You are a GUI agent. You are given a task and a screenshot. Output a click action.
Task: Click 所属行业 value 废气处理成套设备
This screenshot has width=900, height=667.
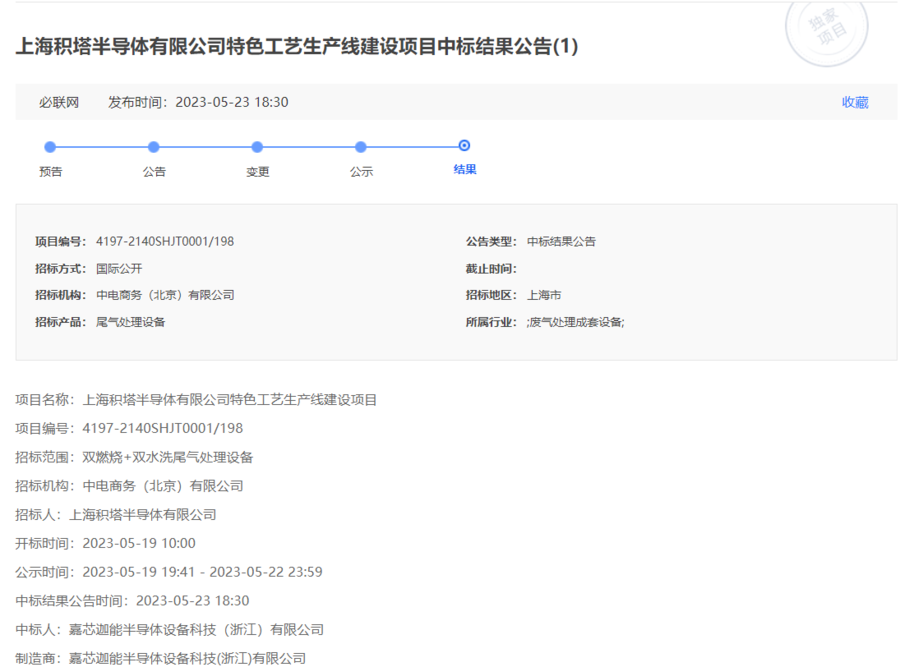575,322
